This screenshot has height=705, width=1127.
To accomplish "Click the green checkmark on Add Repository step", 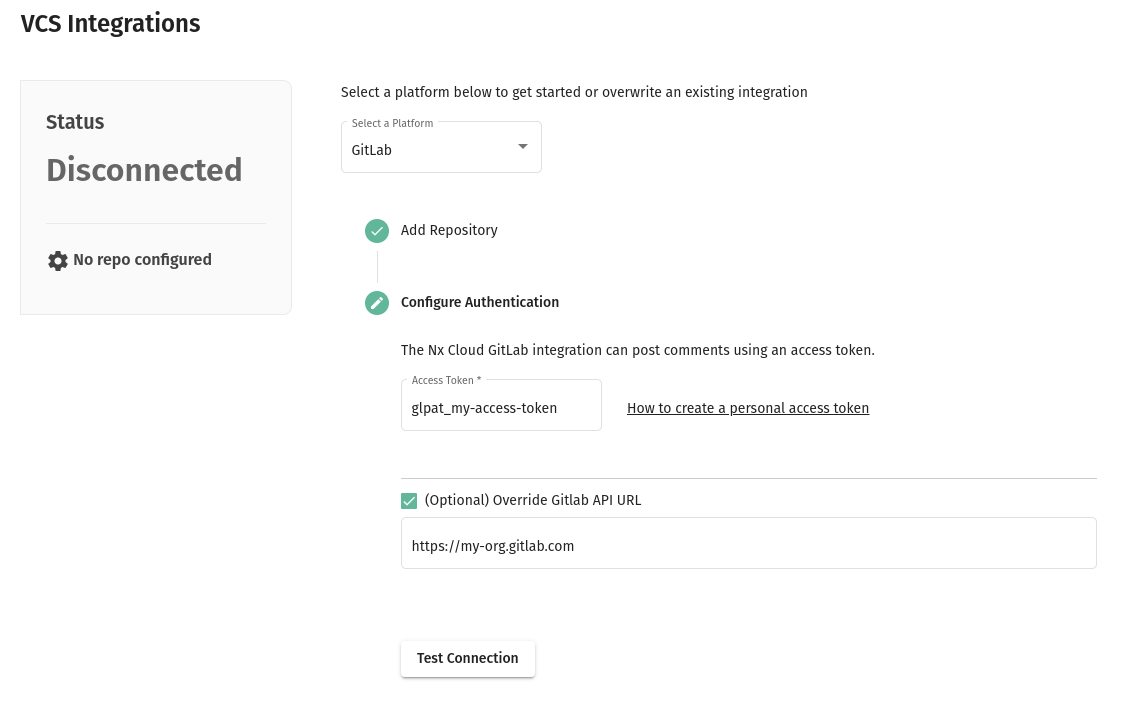I will click(x=377, y=230).
